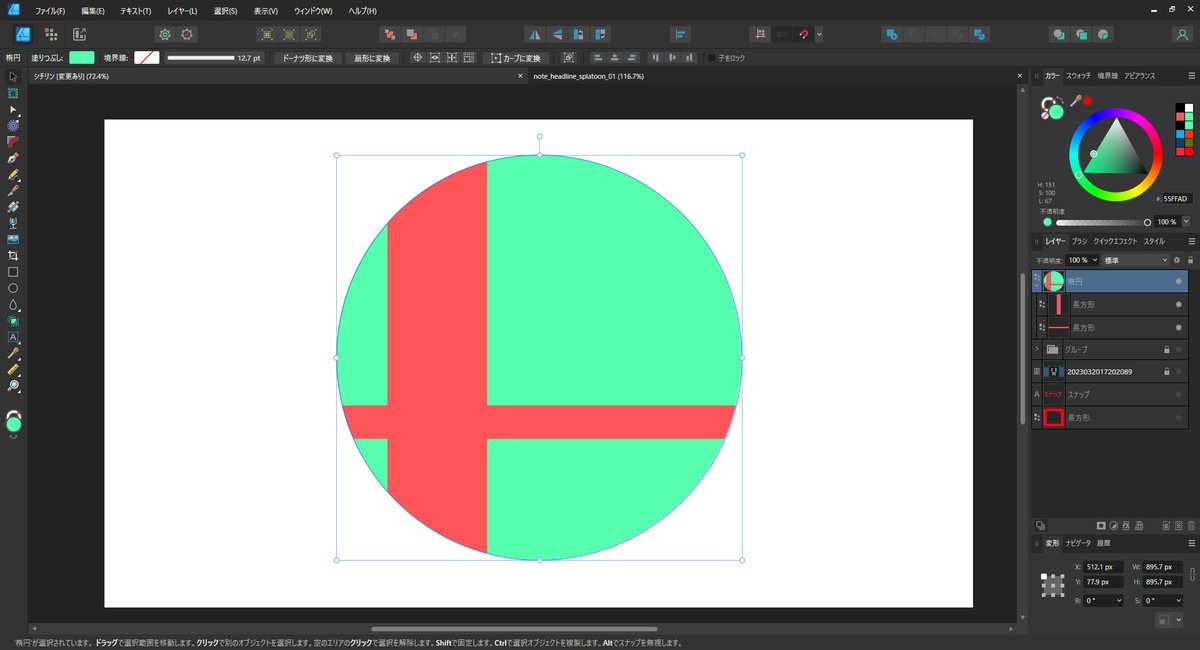Click the ドーナツ形に変換 button
Screen dimensions: 1200x650
(x=306, y=58)
